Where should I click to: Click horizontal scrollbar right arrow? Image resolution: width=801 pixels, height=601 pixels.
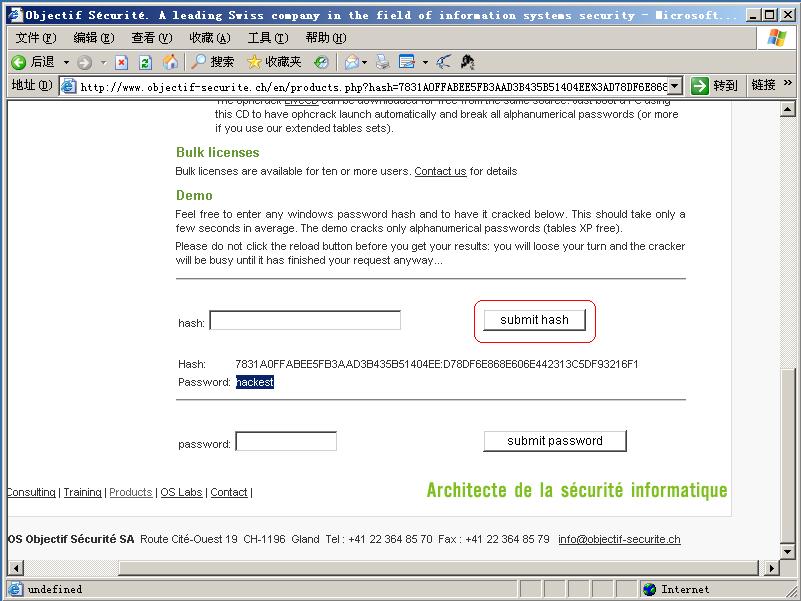coord(771,568)
